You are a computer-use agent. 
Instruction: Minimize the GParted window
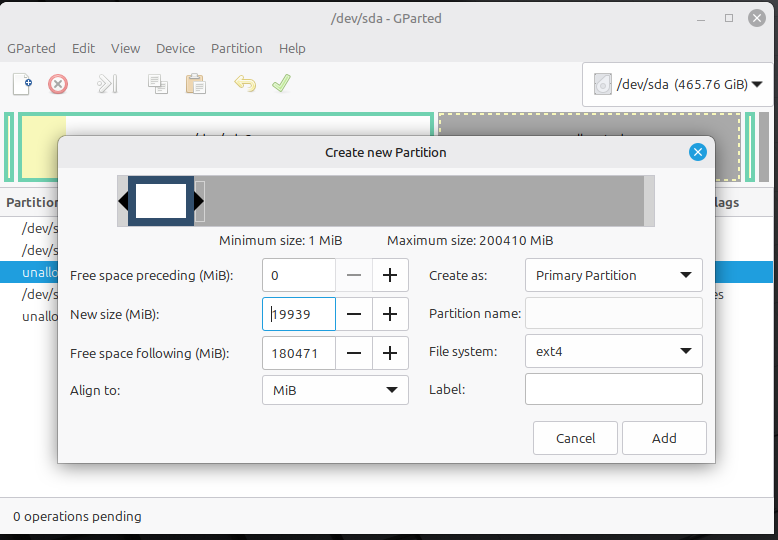[x=701, y=19]
